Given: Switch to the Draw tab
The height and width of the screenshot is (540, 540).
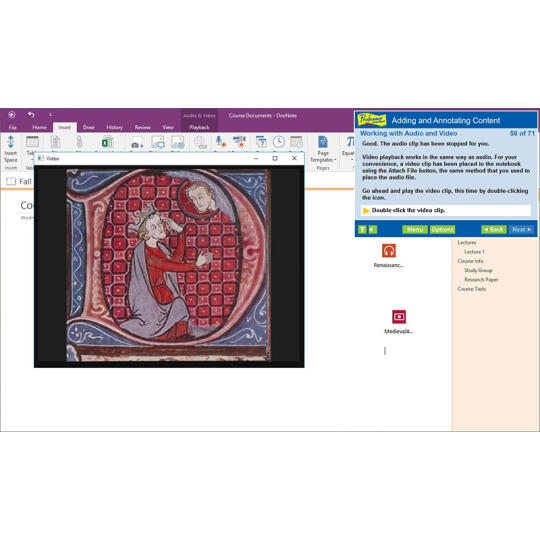Looking at the screenshot, I should coord(89,127).
